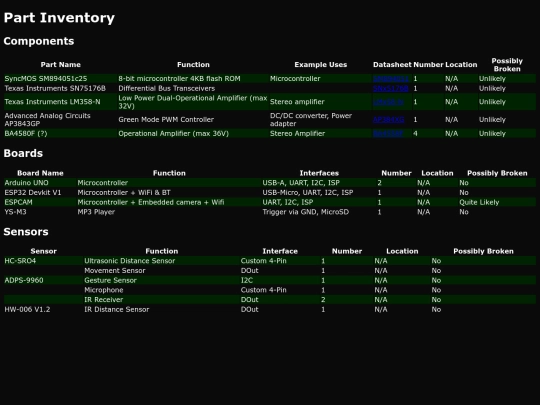
Task: Click the 'Sensor' column header
Action: click(43, 251)
